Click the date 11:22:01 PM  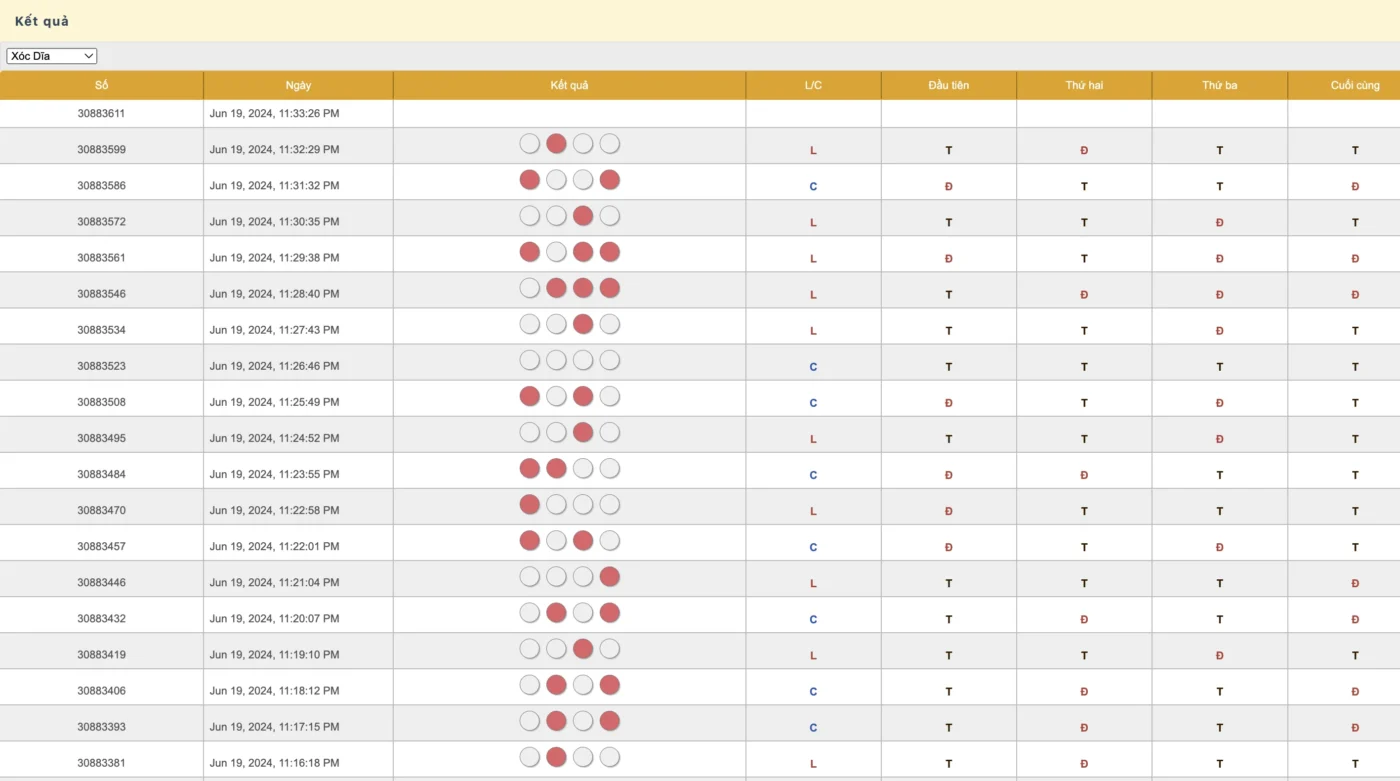274,547
